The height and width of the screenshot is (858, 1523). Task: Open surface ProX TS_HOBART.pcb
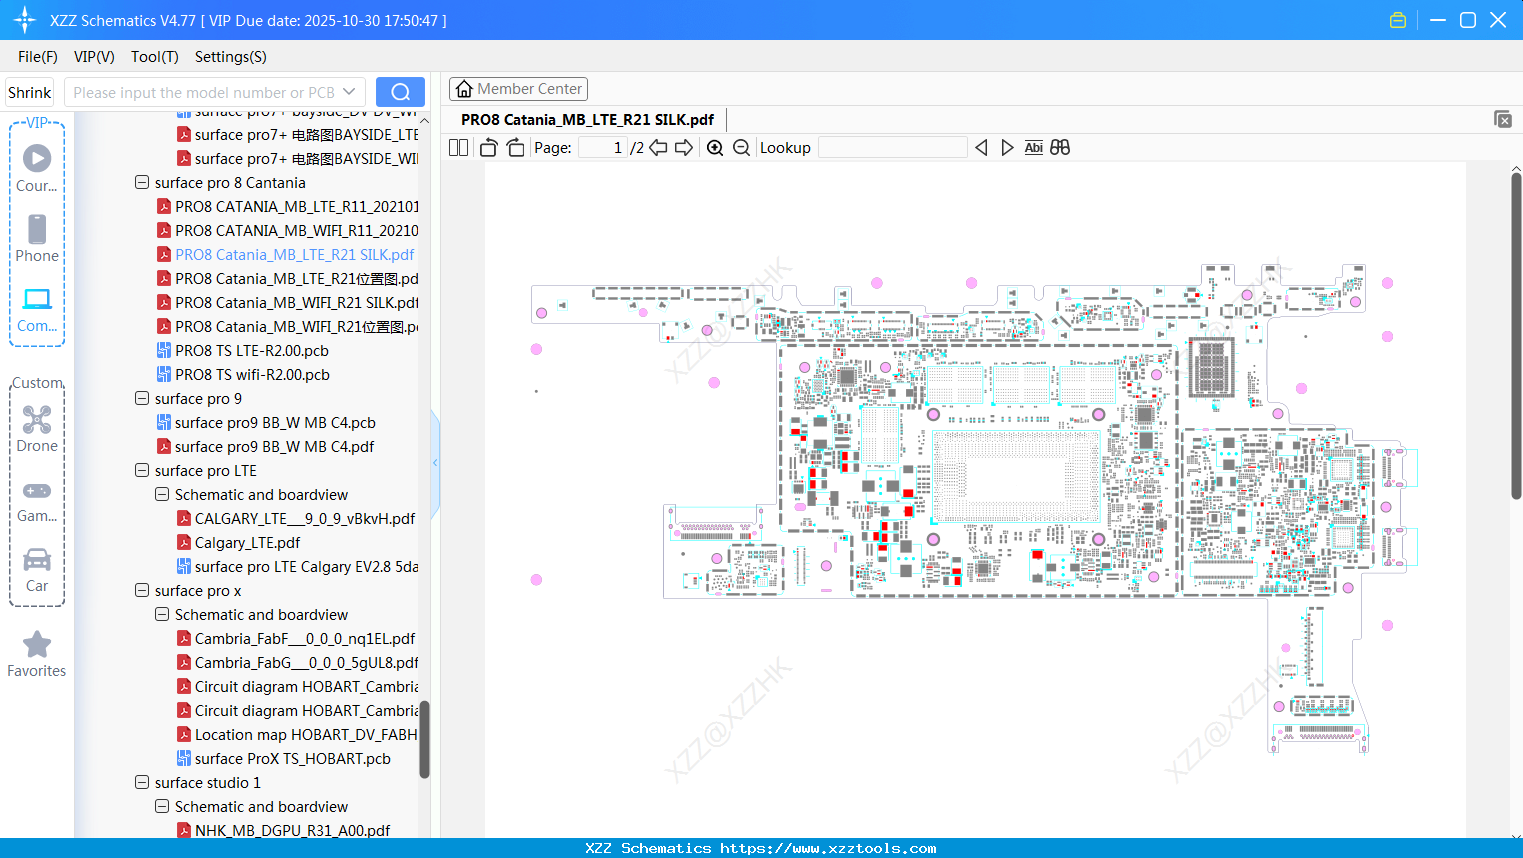[284, 759]
